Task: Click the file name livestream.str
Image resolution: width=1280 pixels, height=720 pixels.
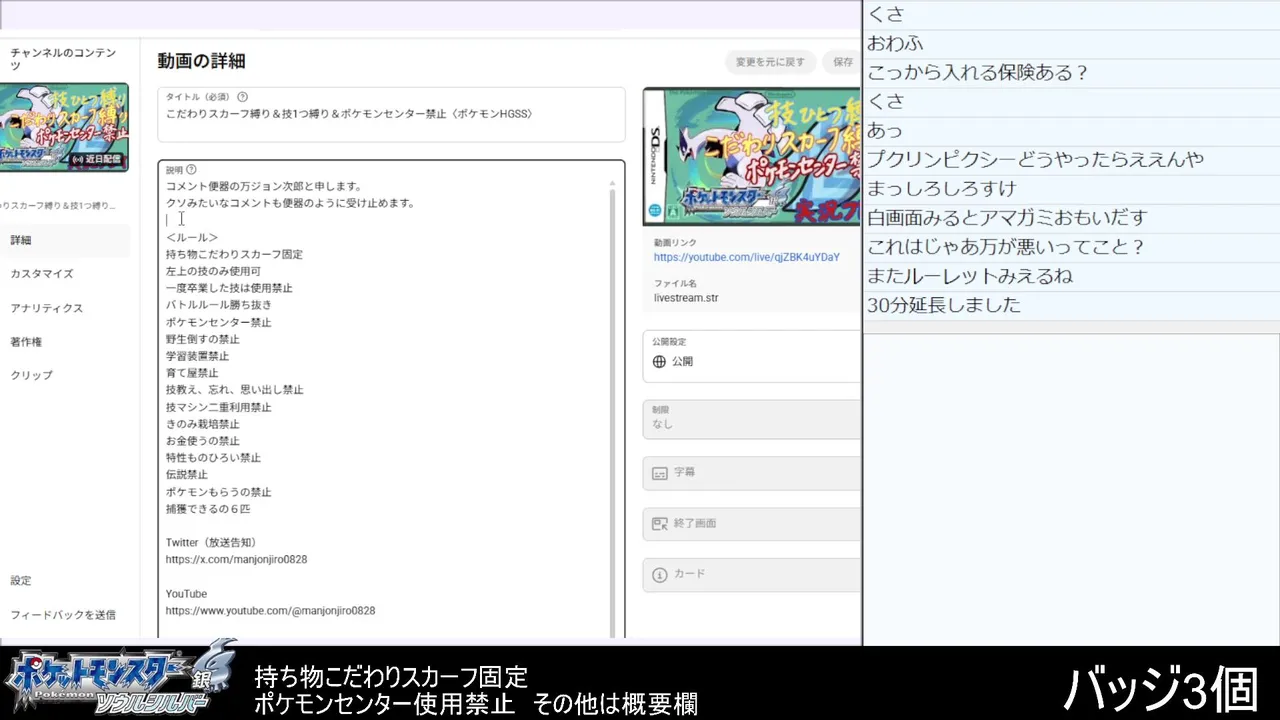Action: click(686, 298)
